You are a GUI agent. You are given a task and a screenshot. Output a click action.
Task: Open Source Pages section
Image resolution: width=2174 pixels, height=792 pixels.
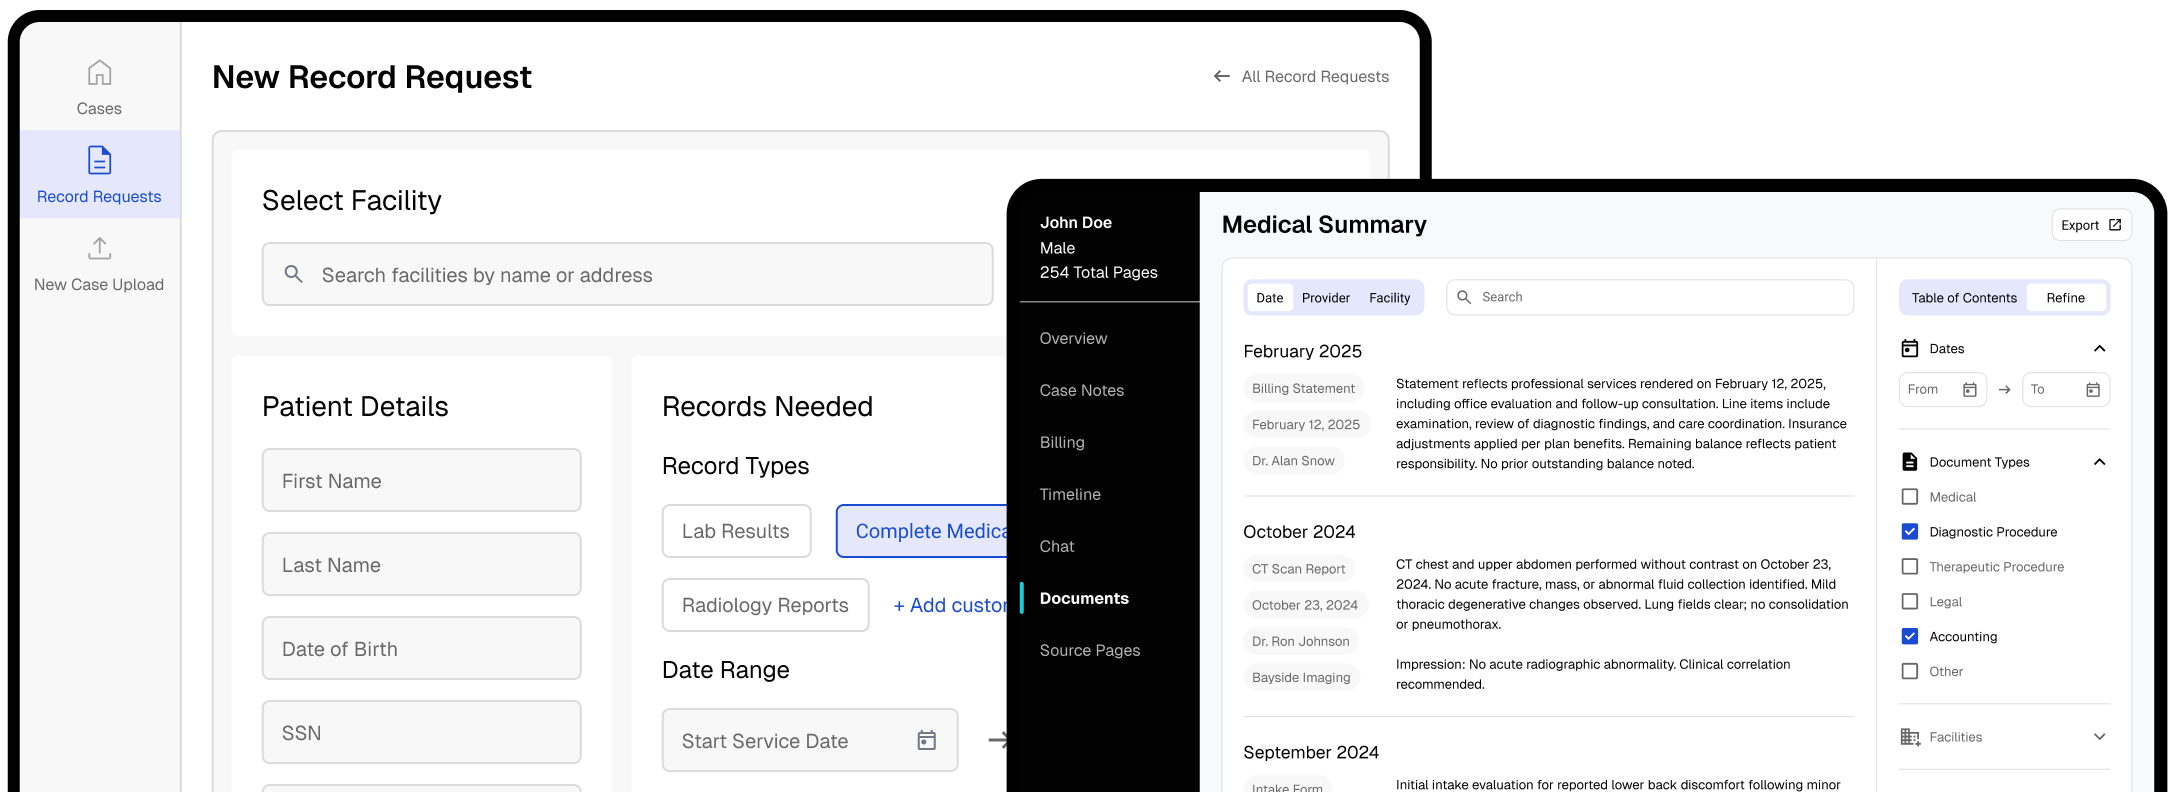pyautogui.click(x=1090, y=650)
